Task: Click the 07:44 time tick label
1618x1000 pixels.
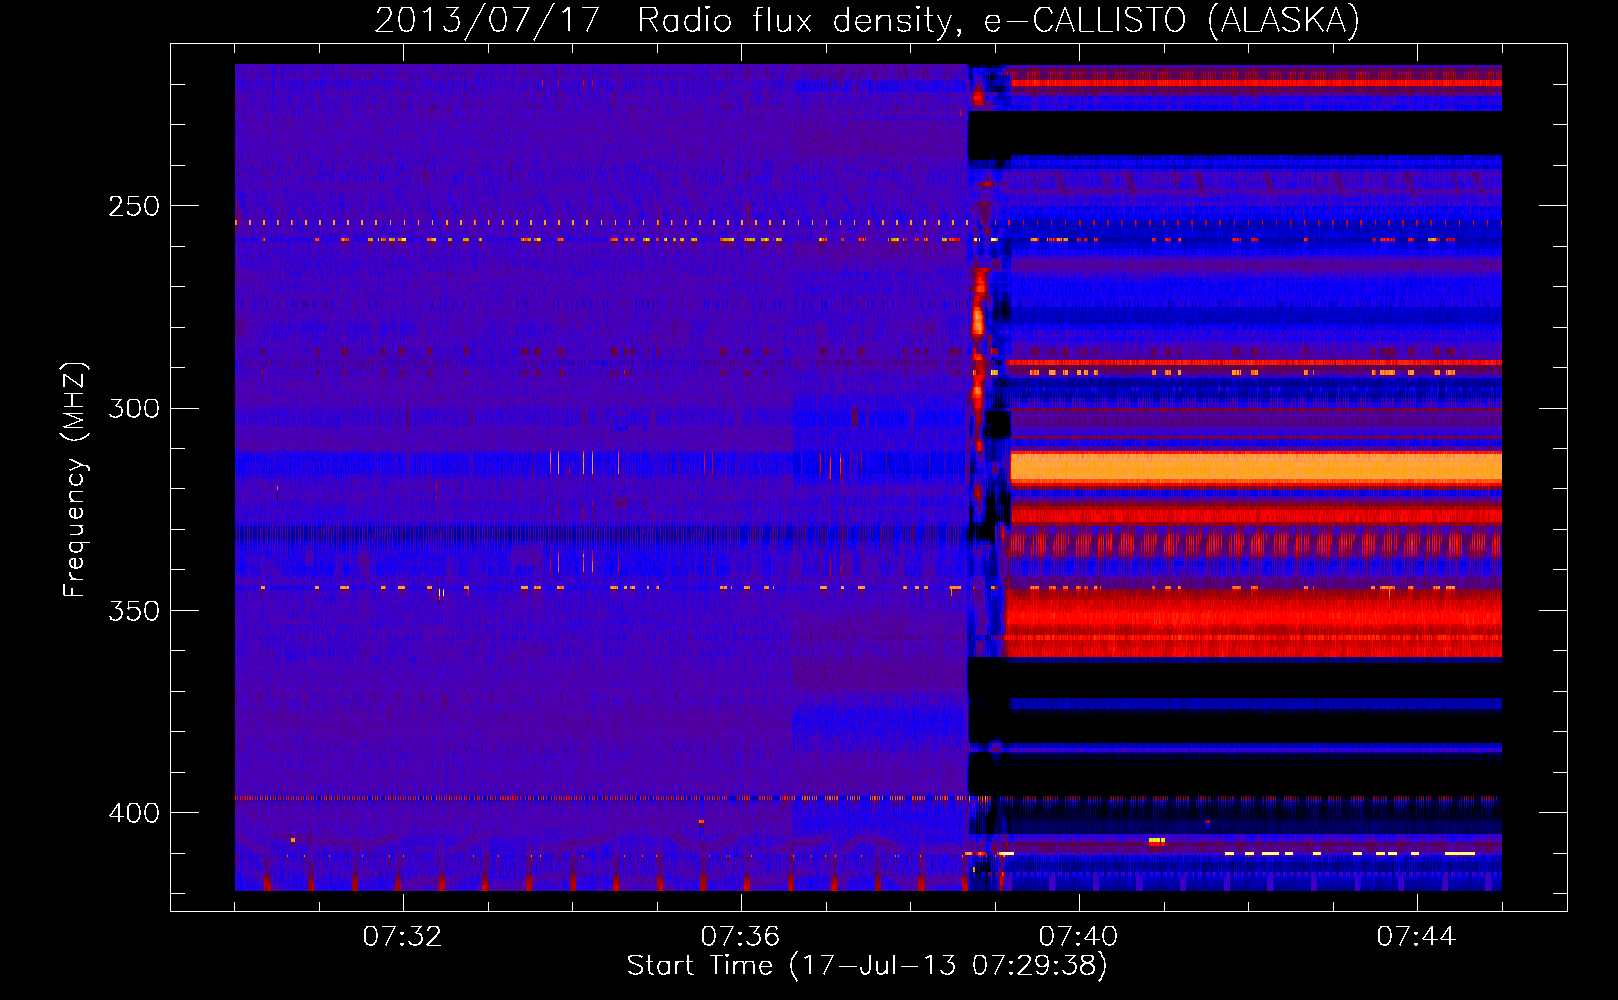Action: pyautogui.click(x=1416, y=936)
